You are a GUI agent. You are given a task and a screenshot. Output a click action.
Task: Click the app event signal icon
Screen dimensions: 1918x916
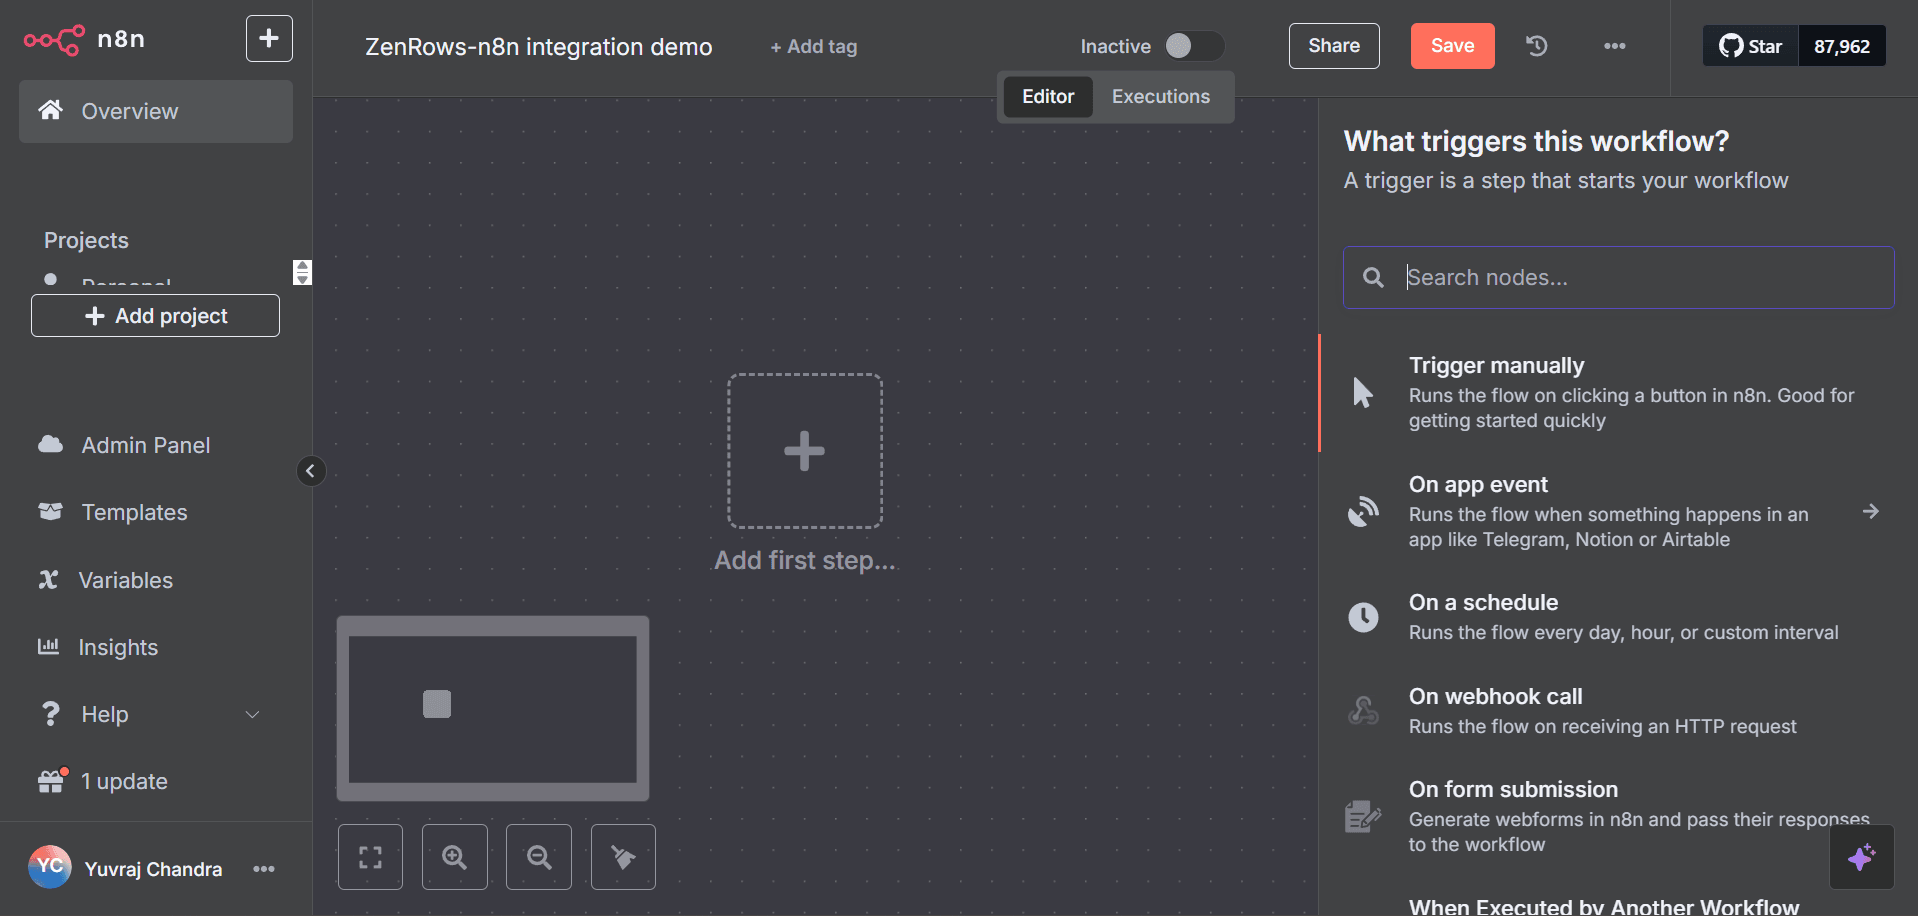pyautogui.click(x=1363, y=511)
